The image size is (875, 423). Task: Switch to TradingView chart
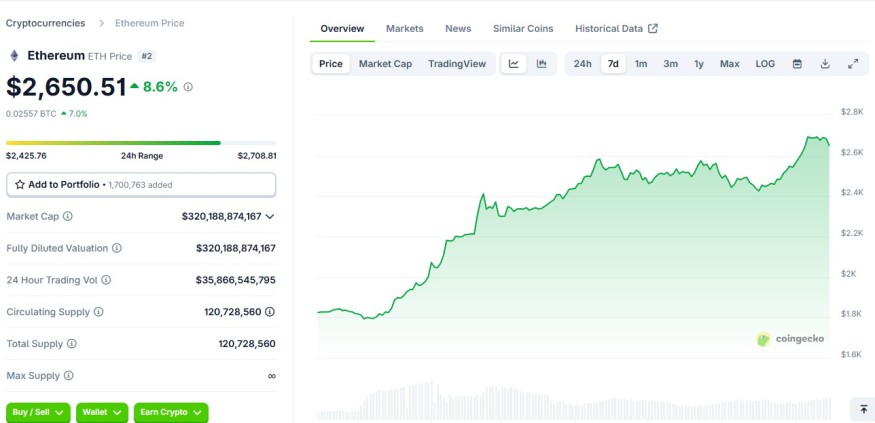click(x=457, y=64)
